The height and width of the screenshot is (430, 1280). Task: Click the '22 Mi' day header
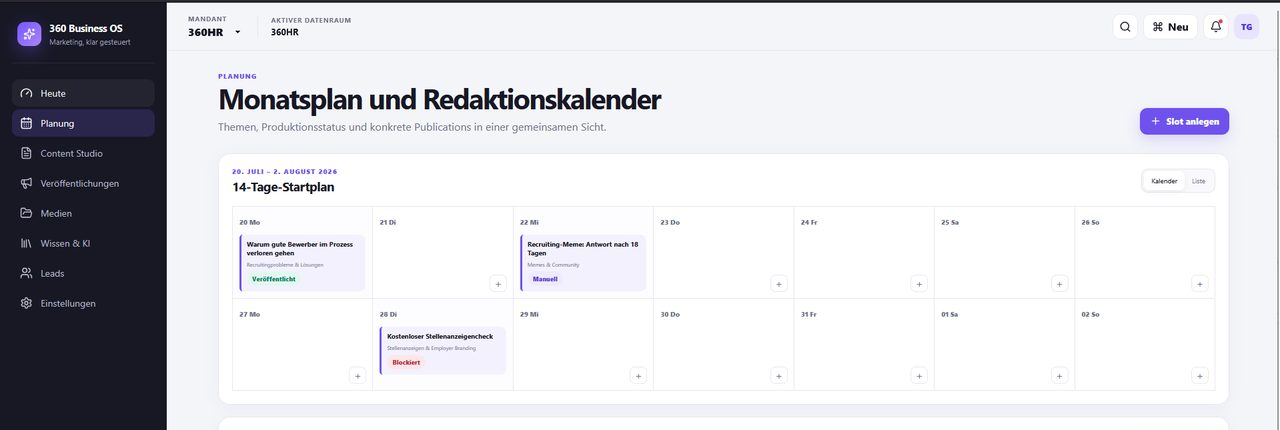point(530,222)
